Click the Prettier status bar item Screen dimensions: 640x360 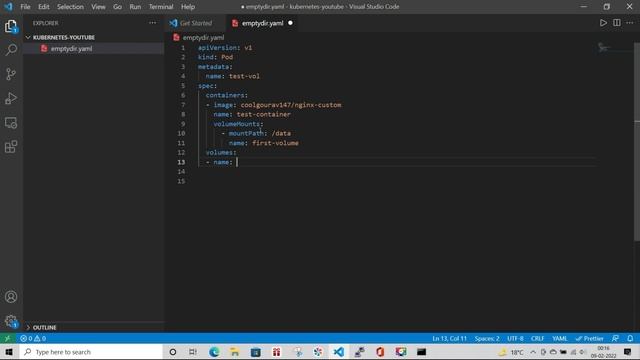[x=589, y=338]
